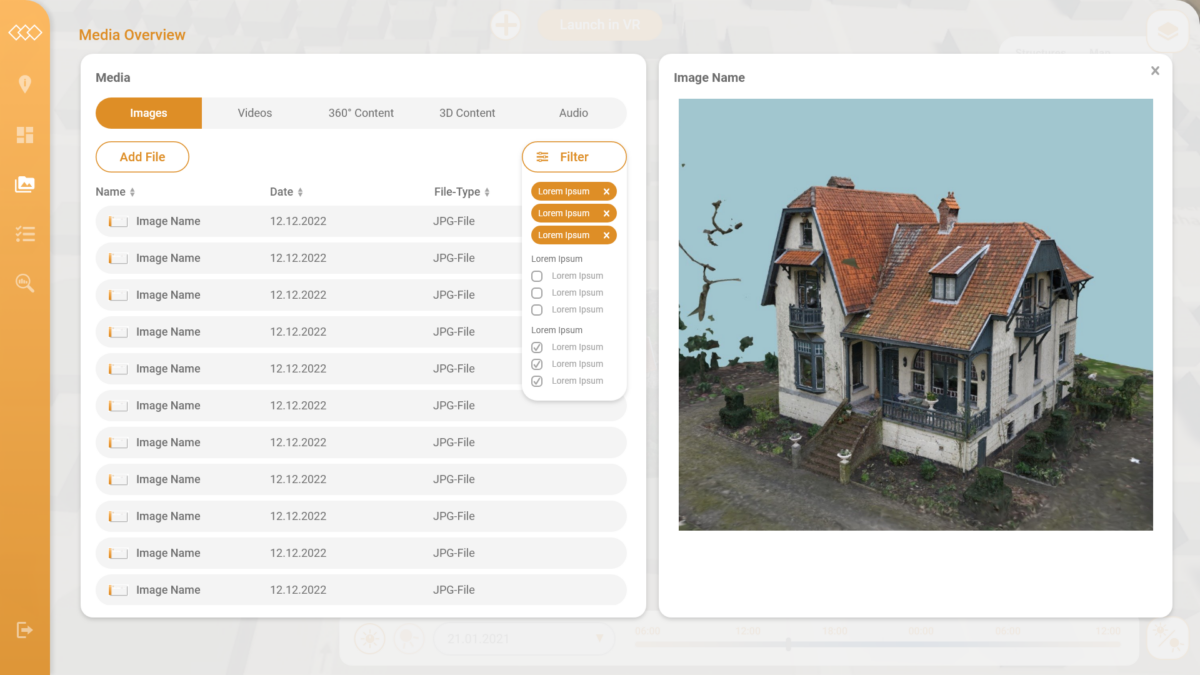The width and height of the screenshot is (1200, 675).
Task: Check the first unchecked Lorem Ipsum checkbox
Action: 537,276
